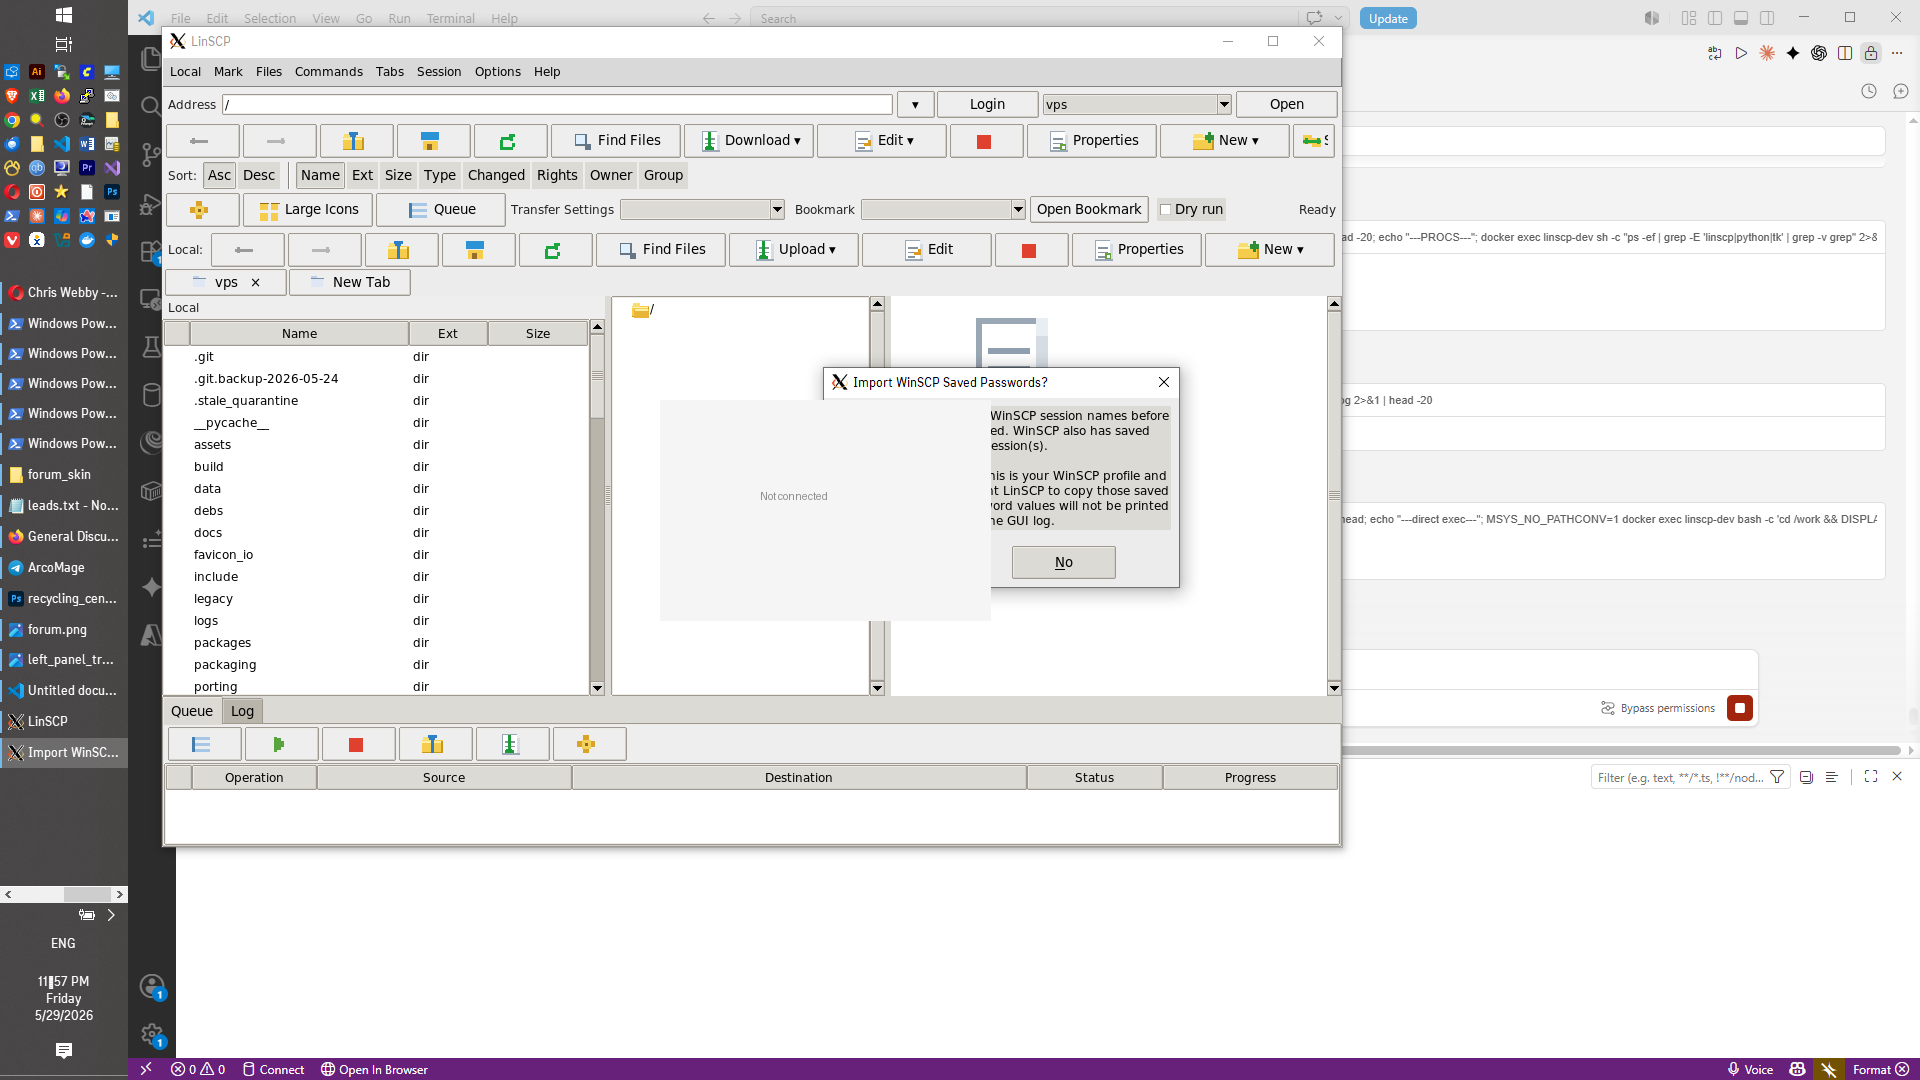Click queue folder icon button
The width and height of the screenshot is (1920, 1080).
[x=435, y=744]
